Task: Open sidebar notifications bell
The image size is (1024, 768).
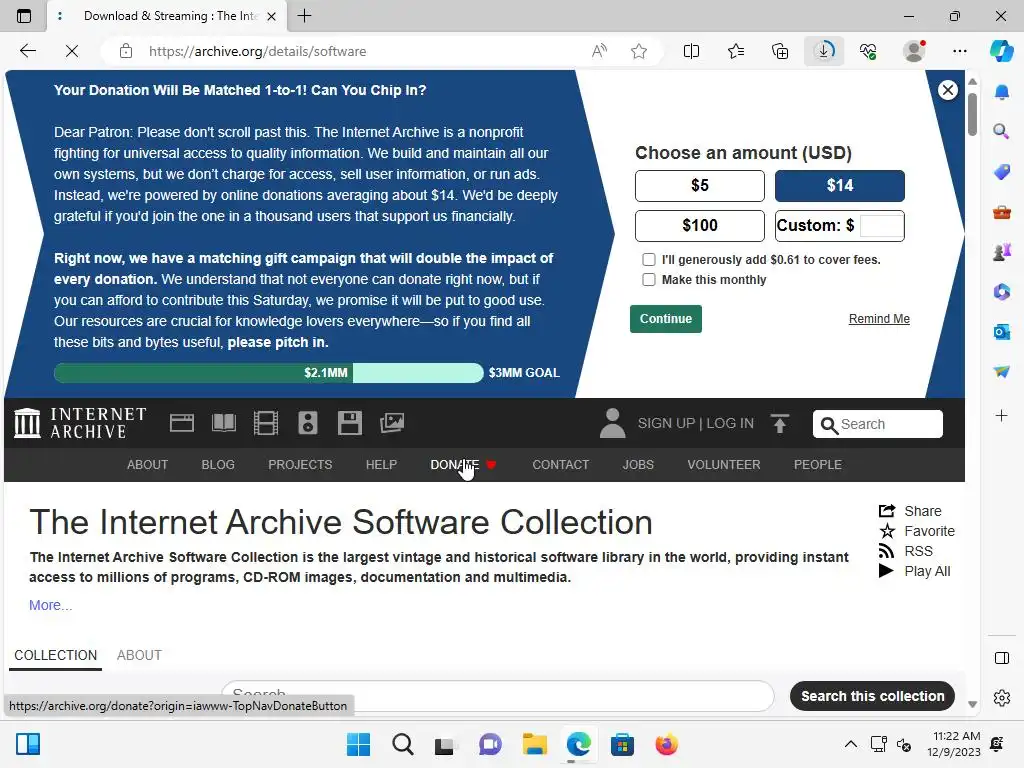Action: click(1001, 92)
